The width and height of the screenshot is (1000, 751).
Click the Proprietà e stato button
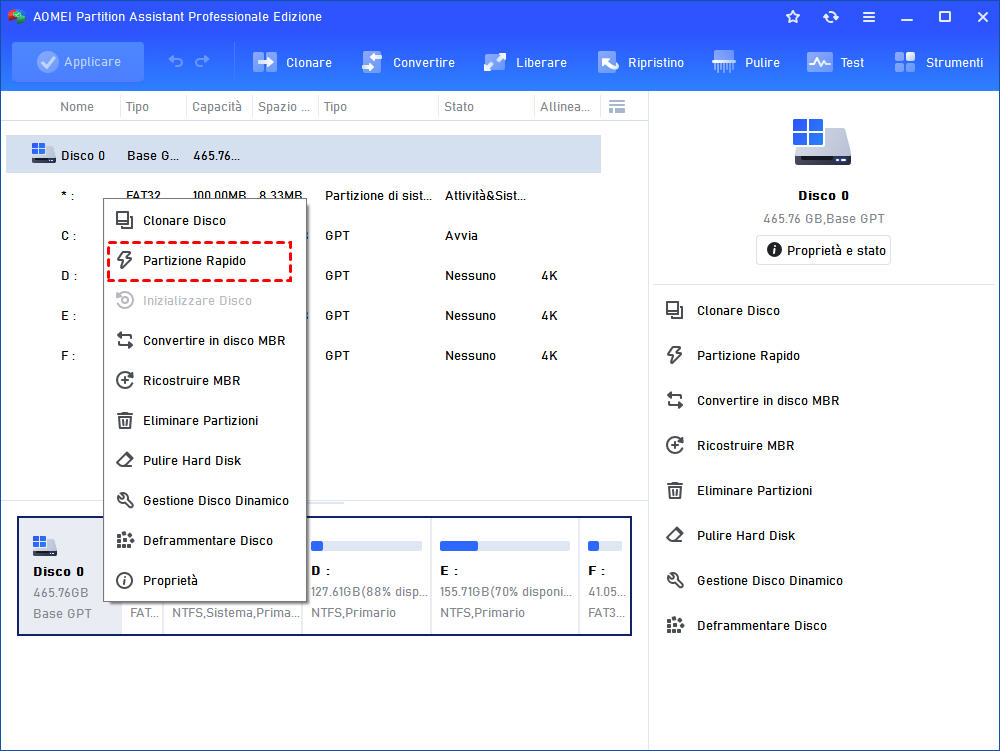[823, 250]
